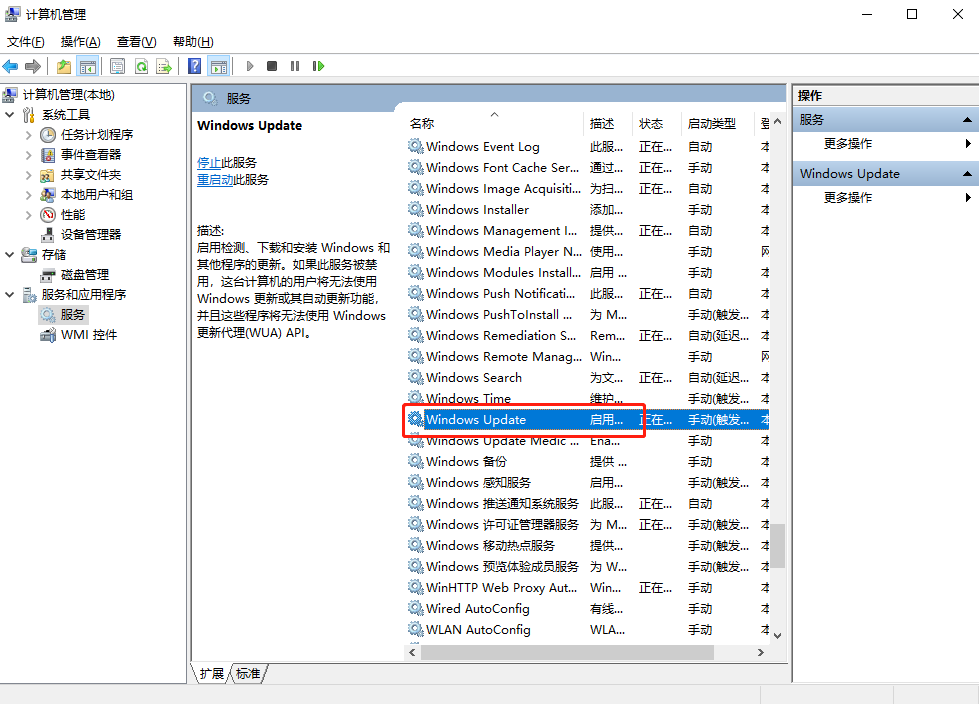Select the Windows Time service
979x704 pixels.
[x=468, y=398]
